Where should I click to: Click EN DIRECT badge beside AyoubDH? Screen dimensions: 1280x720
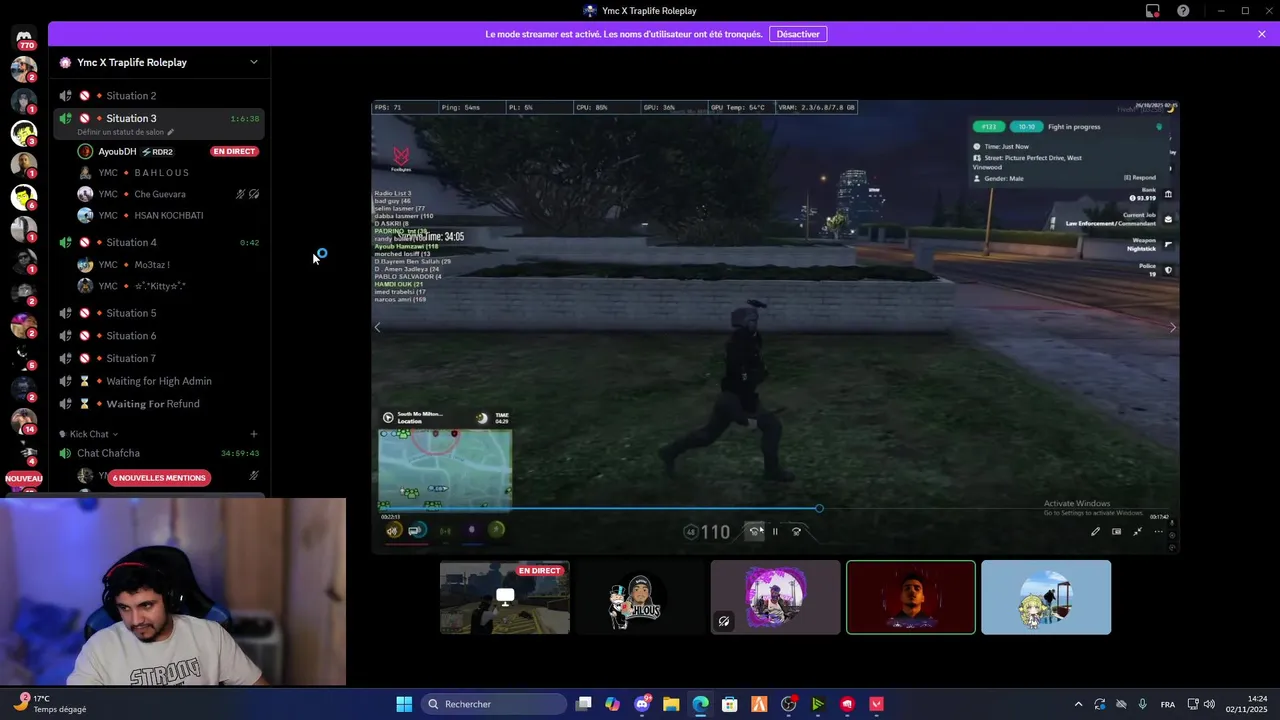tap(234, 151)
